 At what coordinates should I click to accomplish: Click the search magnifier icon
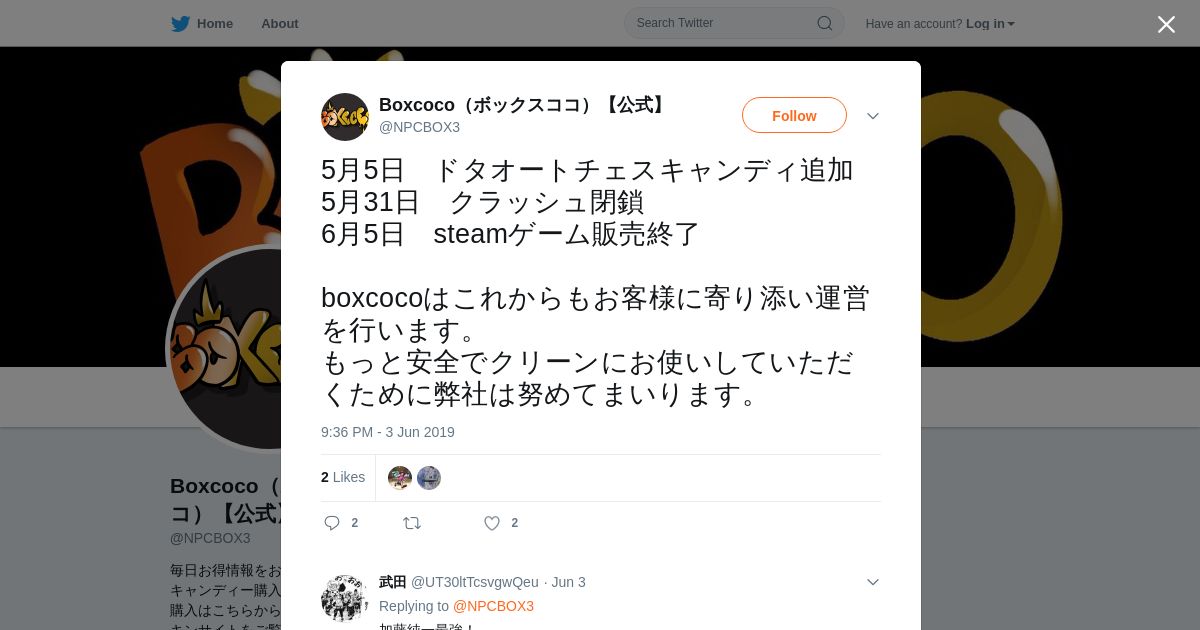tap(825, 23)
